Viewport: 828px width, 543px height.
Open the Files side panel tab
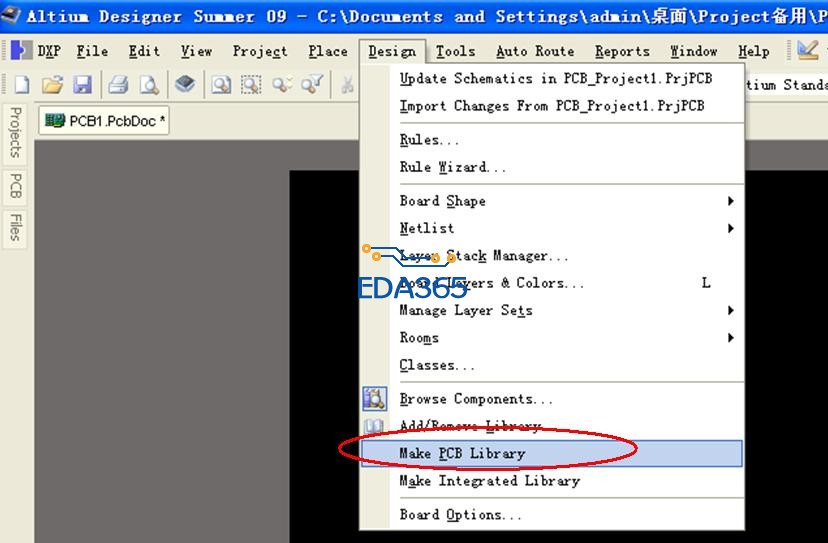click(x=15, y=227)
